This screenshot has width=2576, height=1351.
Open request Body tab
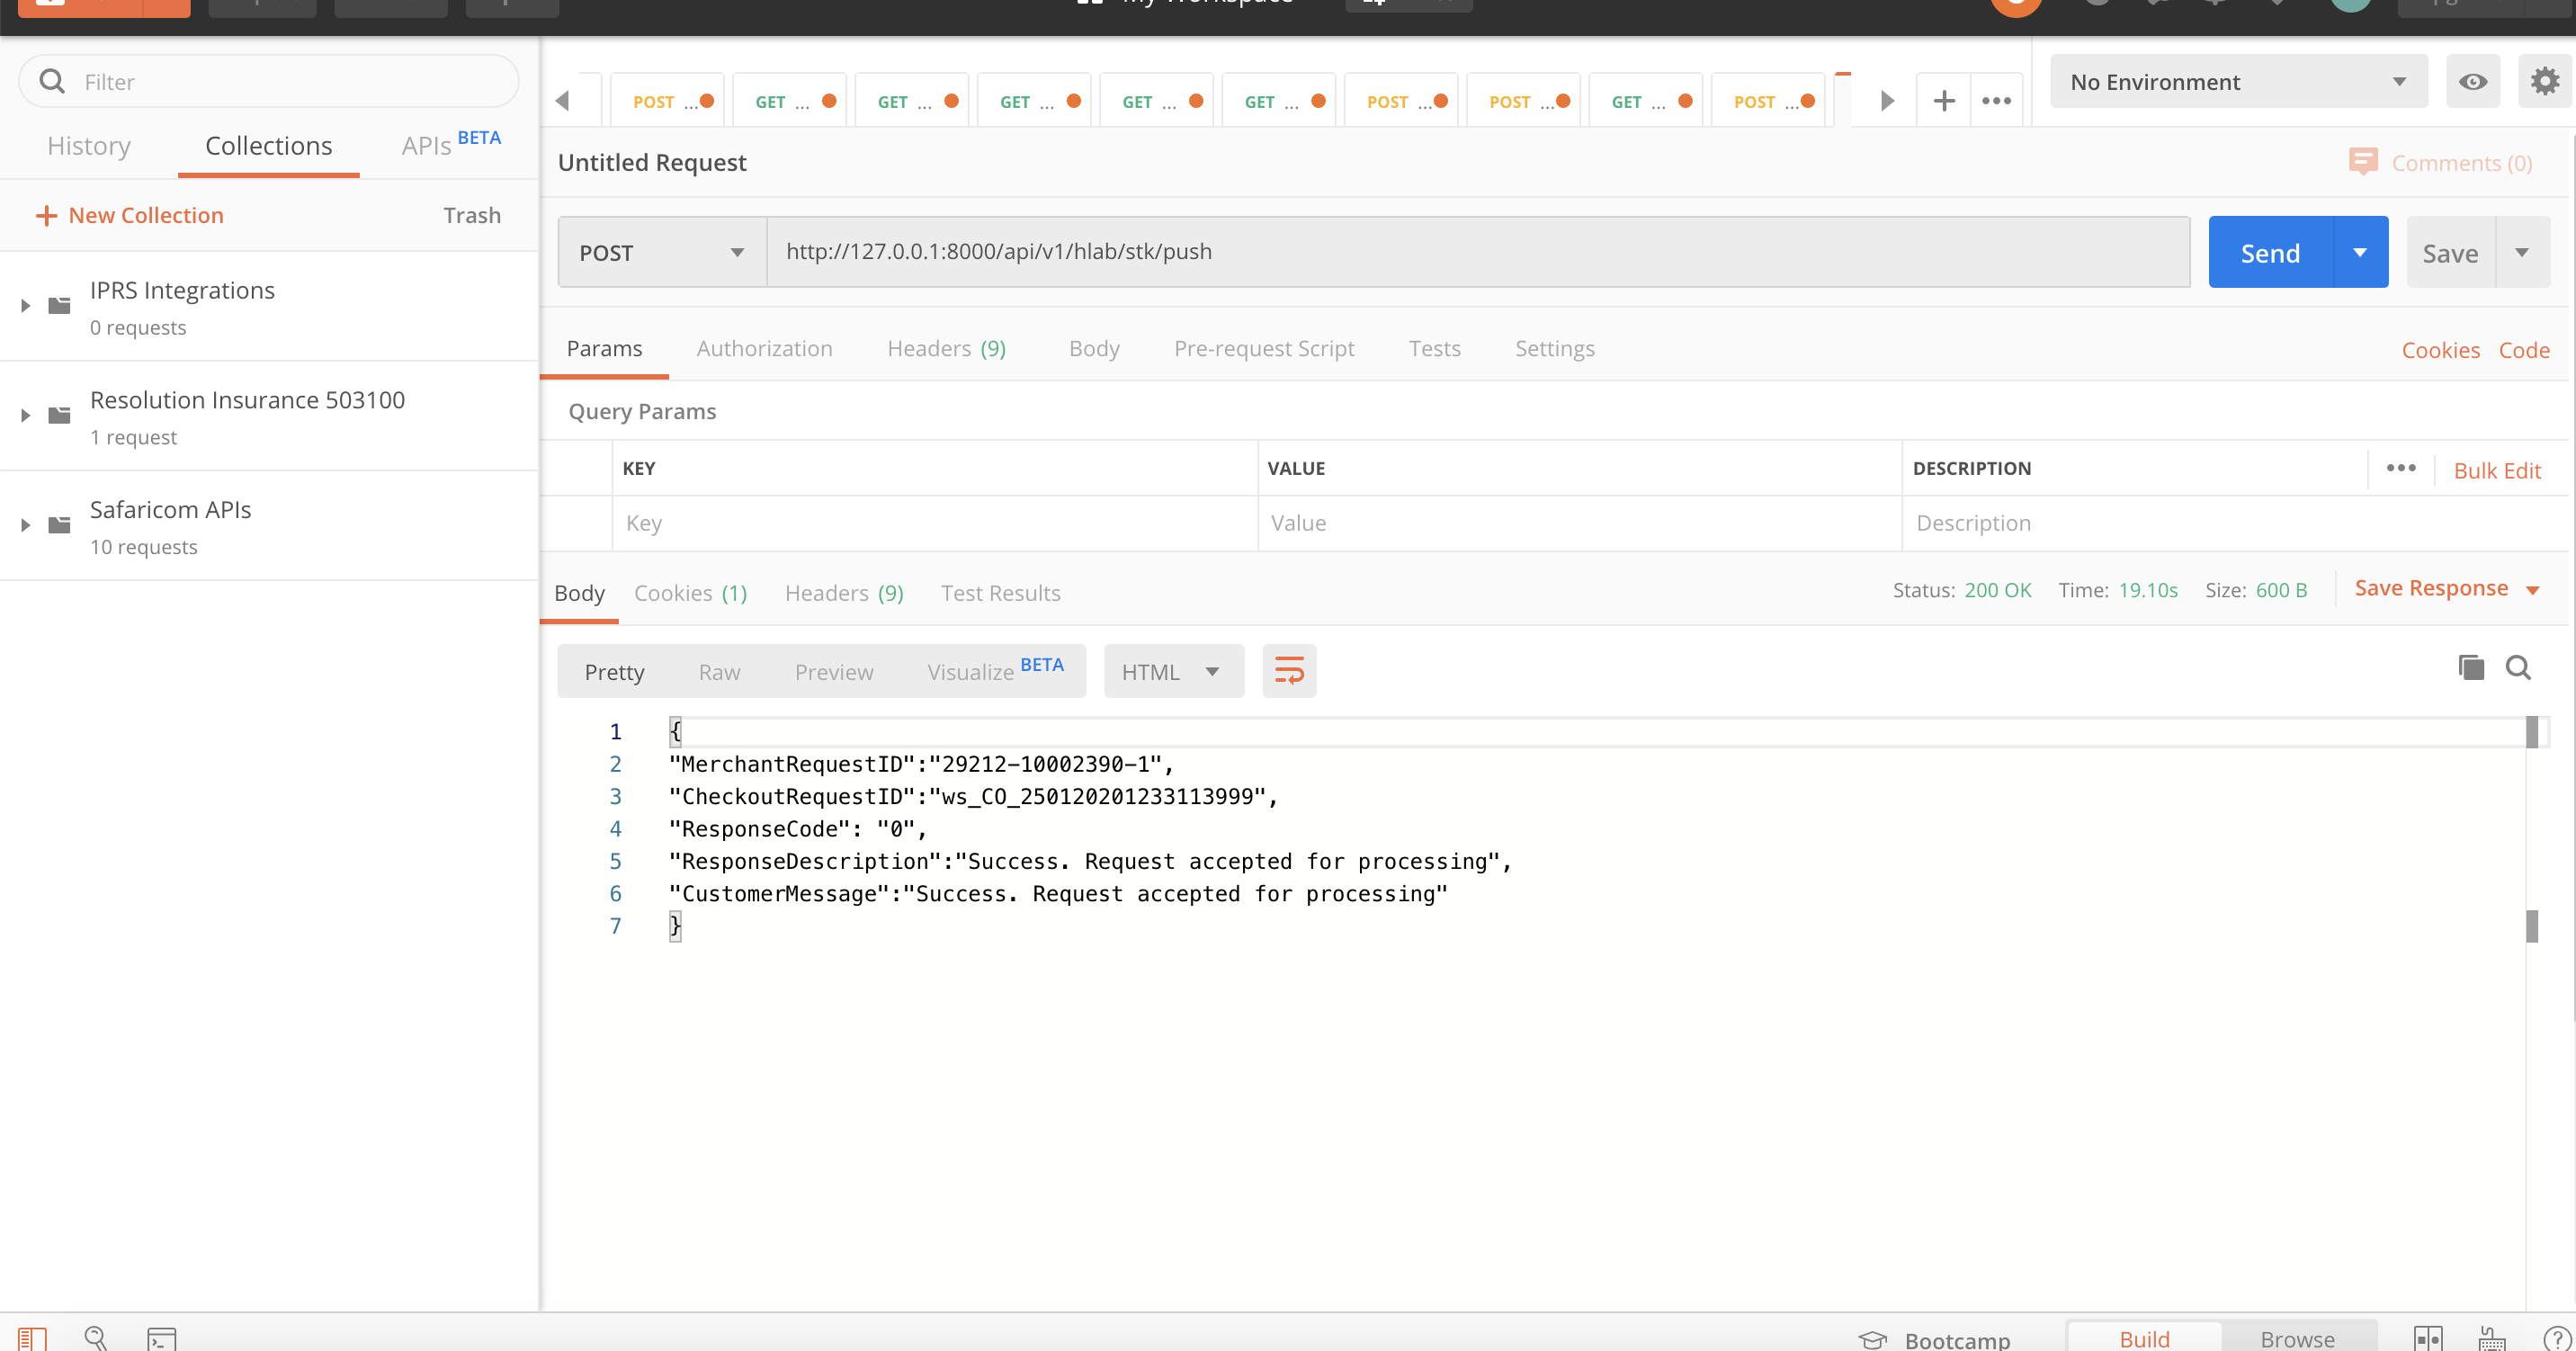pos(1093,348)
